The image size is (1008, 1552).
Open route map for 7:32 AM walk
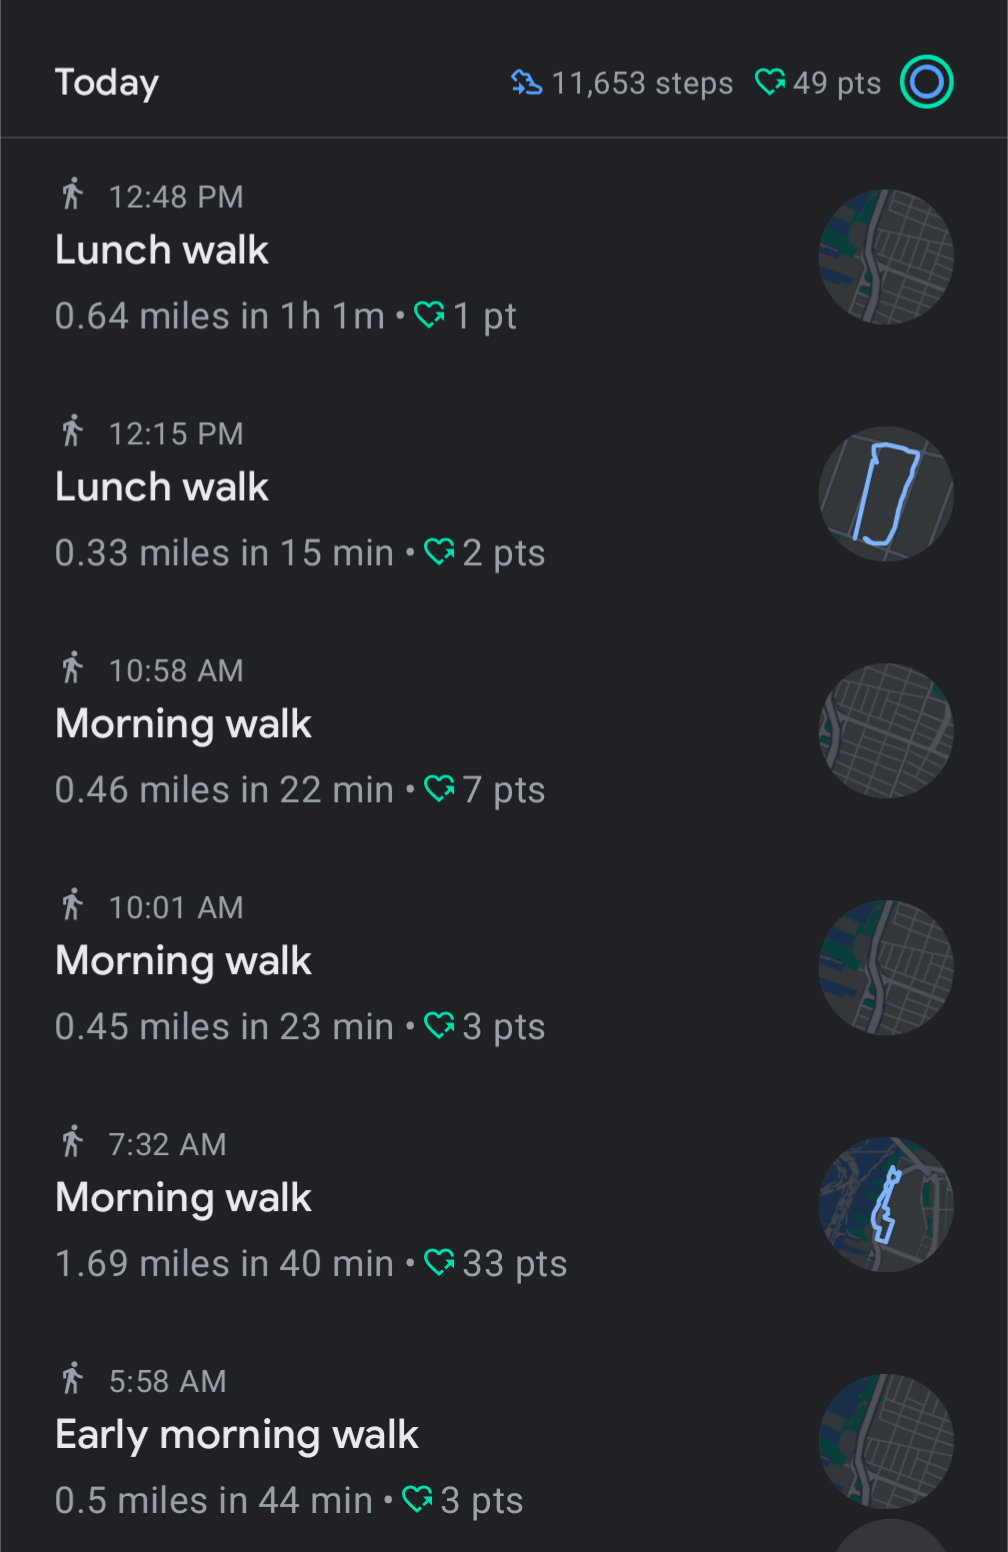(886, 1205)
